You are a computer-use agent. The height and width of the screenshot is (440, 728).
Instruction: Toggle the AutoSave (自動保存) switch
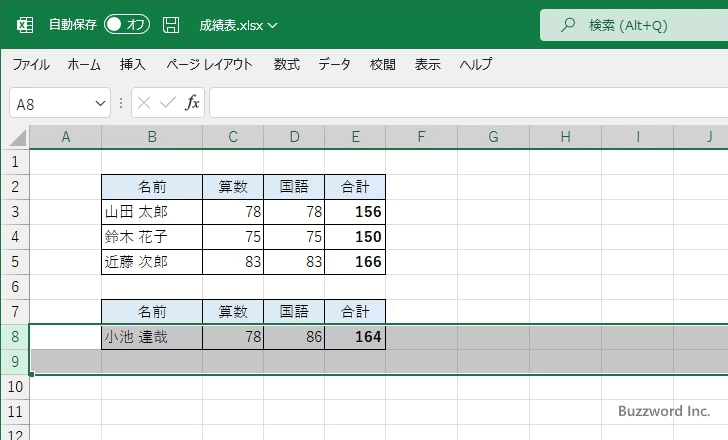[127, 25]
